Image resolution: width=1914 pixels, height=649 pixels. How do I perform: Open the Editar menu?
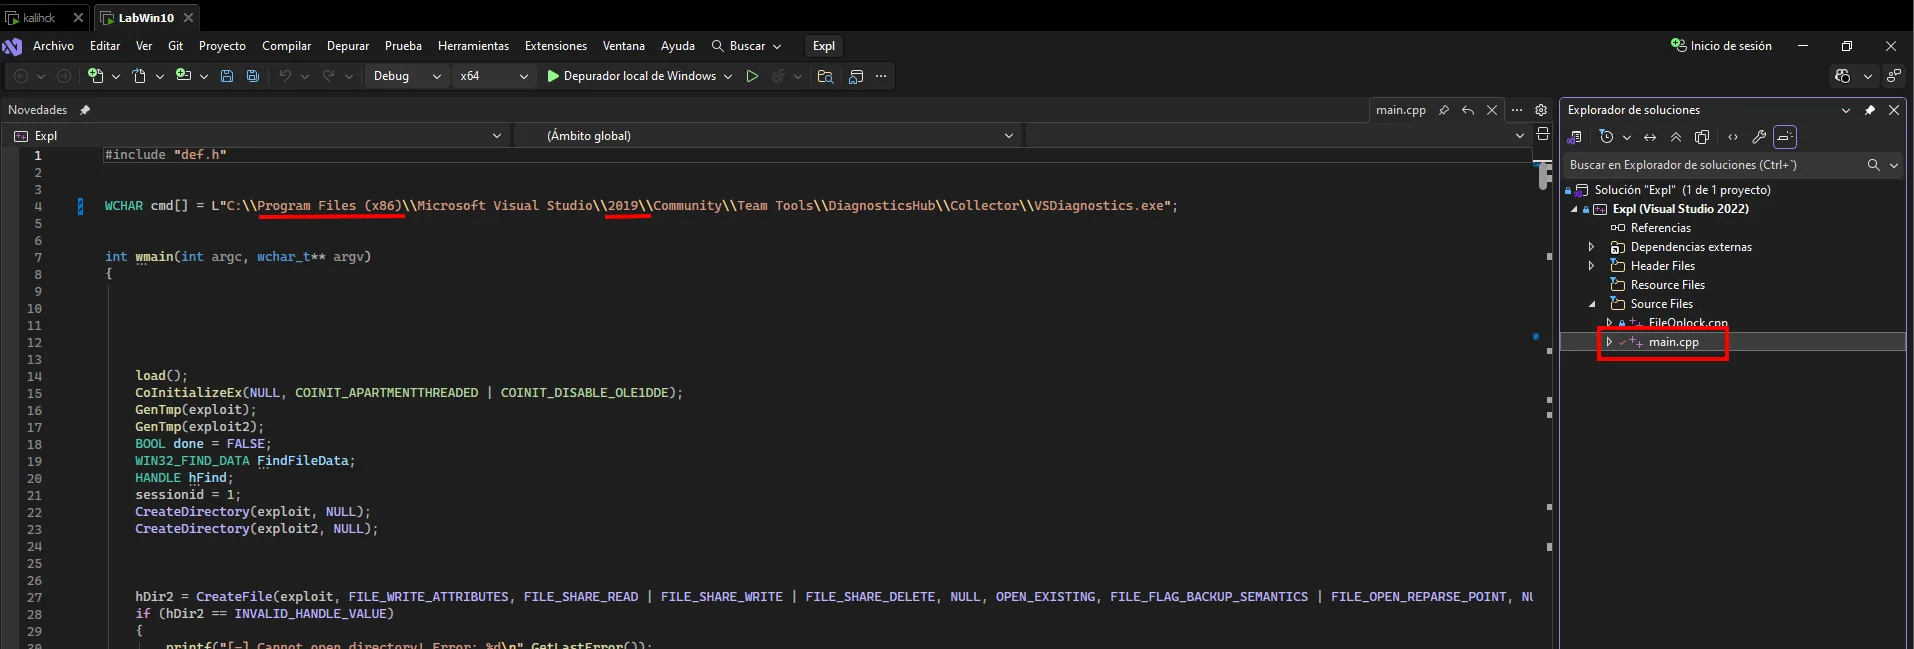tap(105, 46)
